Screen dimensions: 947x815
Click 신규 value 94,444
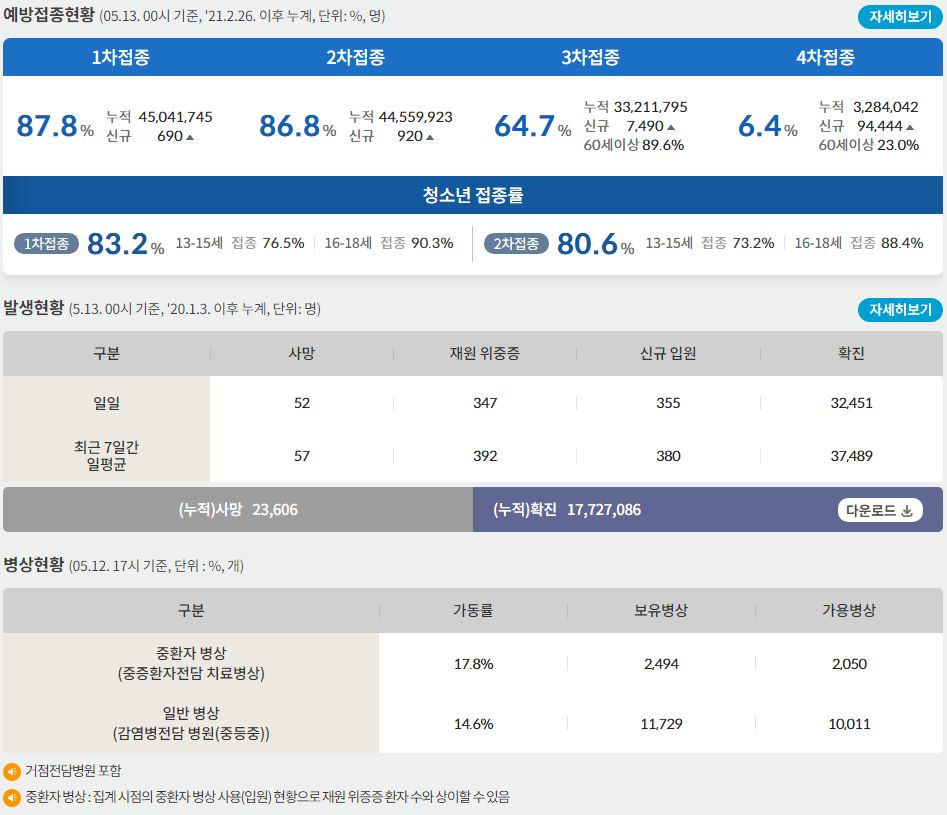[x=880, y=126]
